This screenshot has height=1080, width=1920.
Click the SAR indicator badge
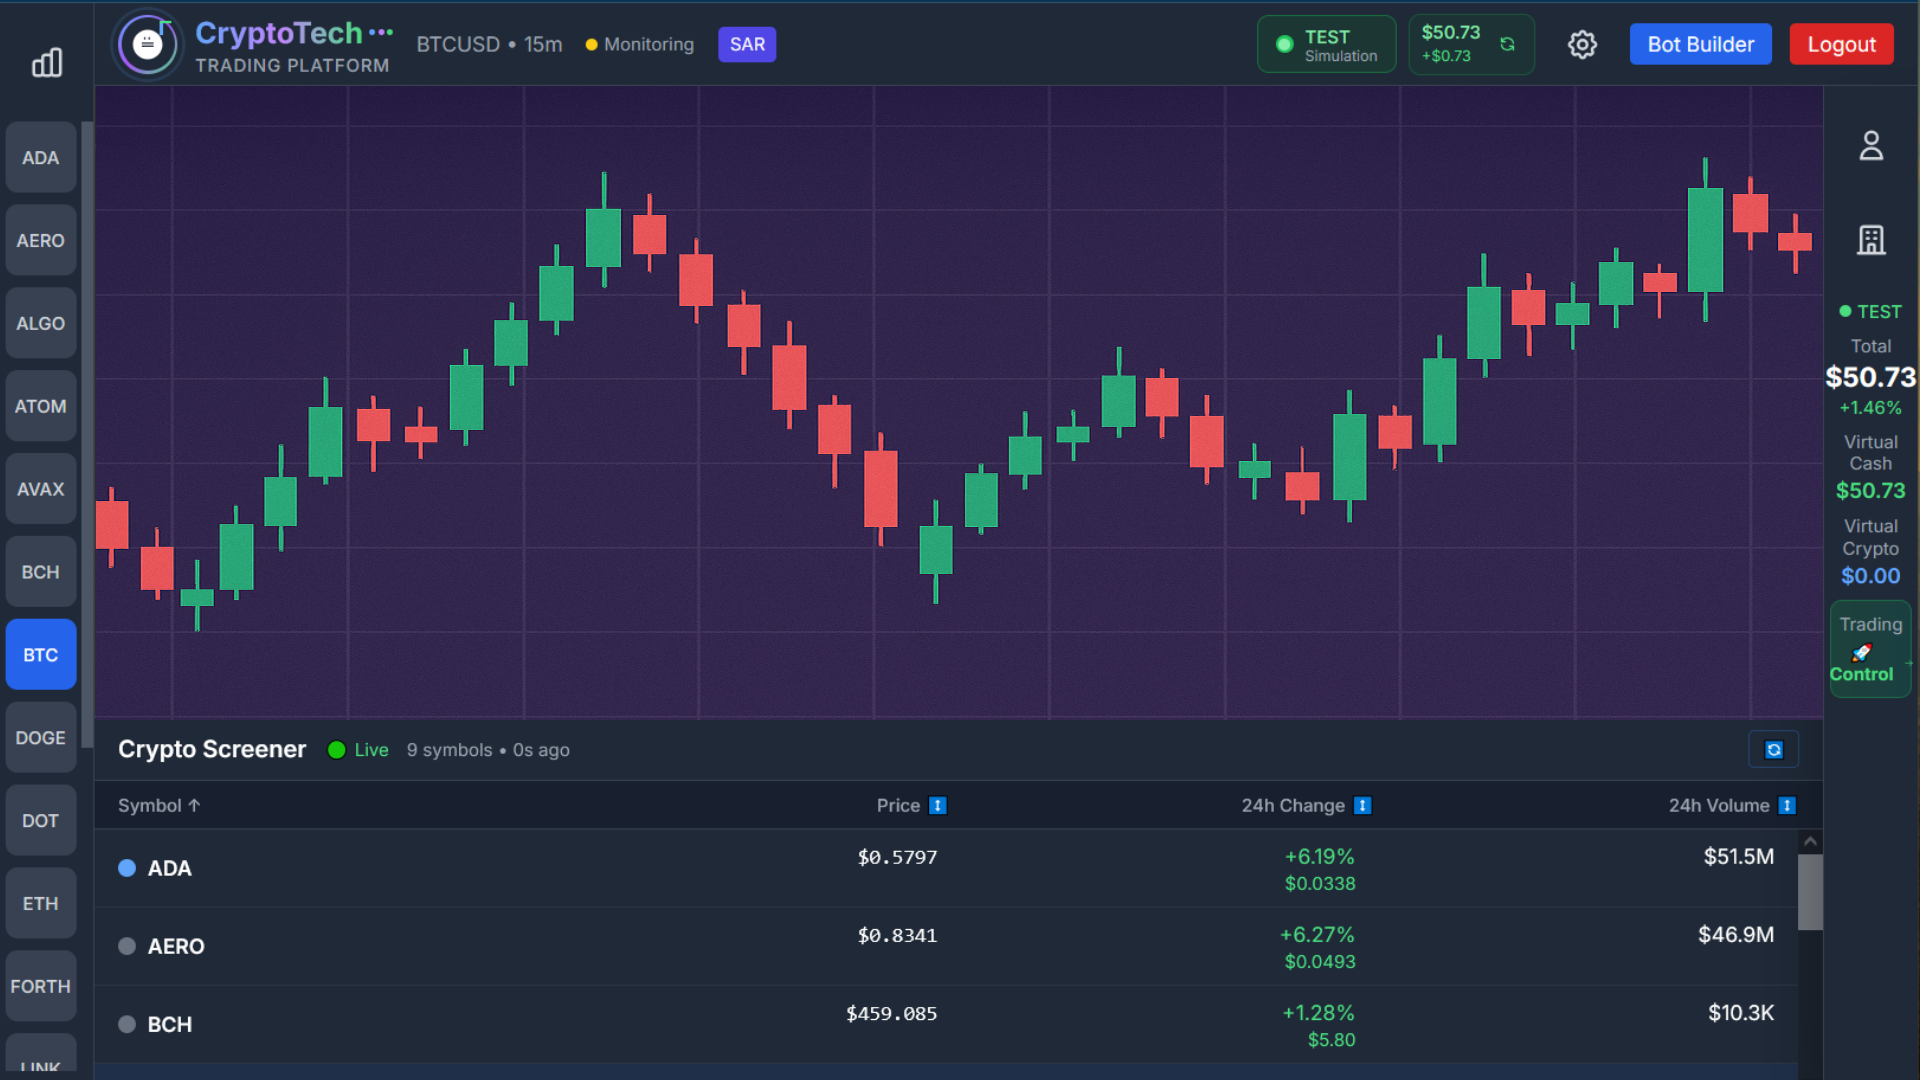point(747,45)
